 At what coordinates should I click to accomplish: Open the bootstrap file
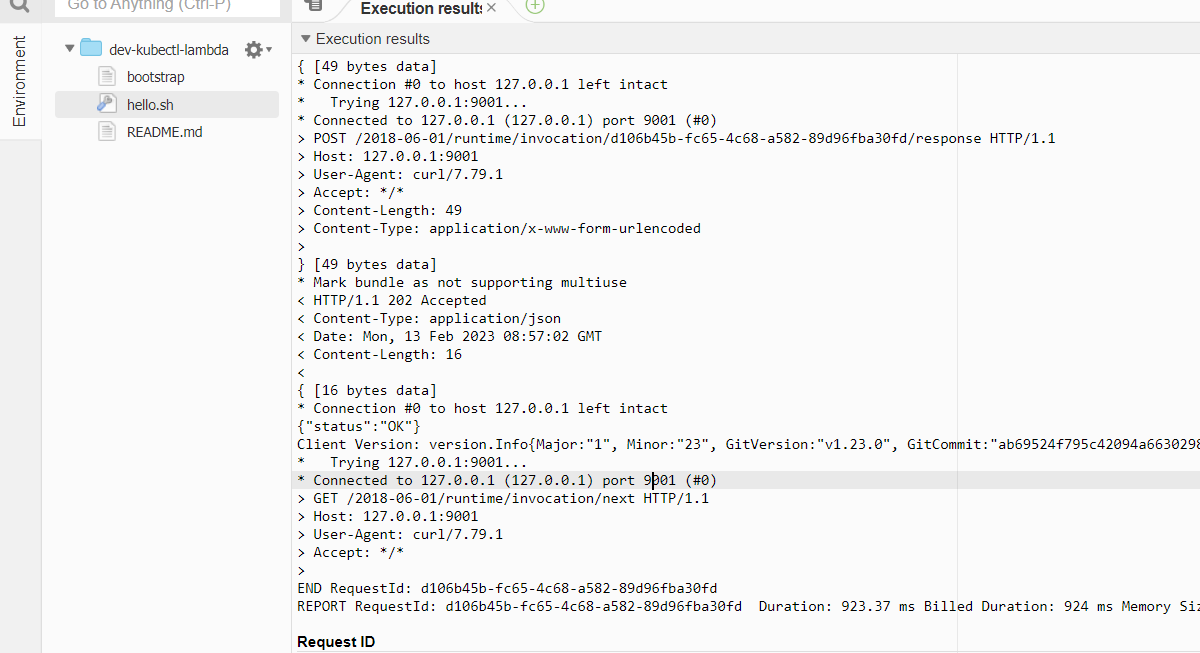pyautogui.click(x=155, y=77)
